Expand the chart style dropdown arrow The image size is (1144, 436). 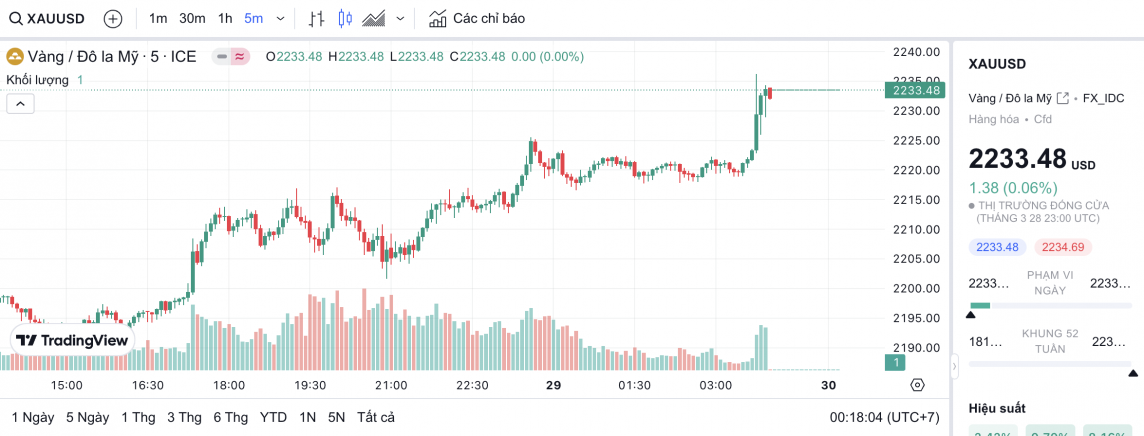point(401,19)
